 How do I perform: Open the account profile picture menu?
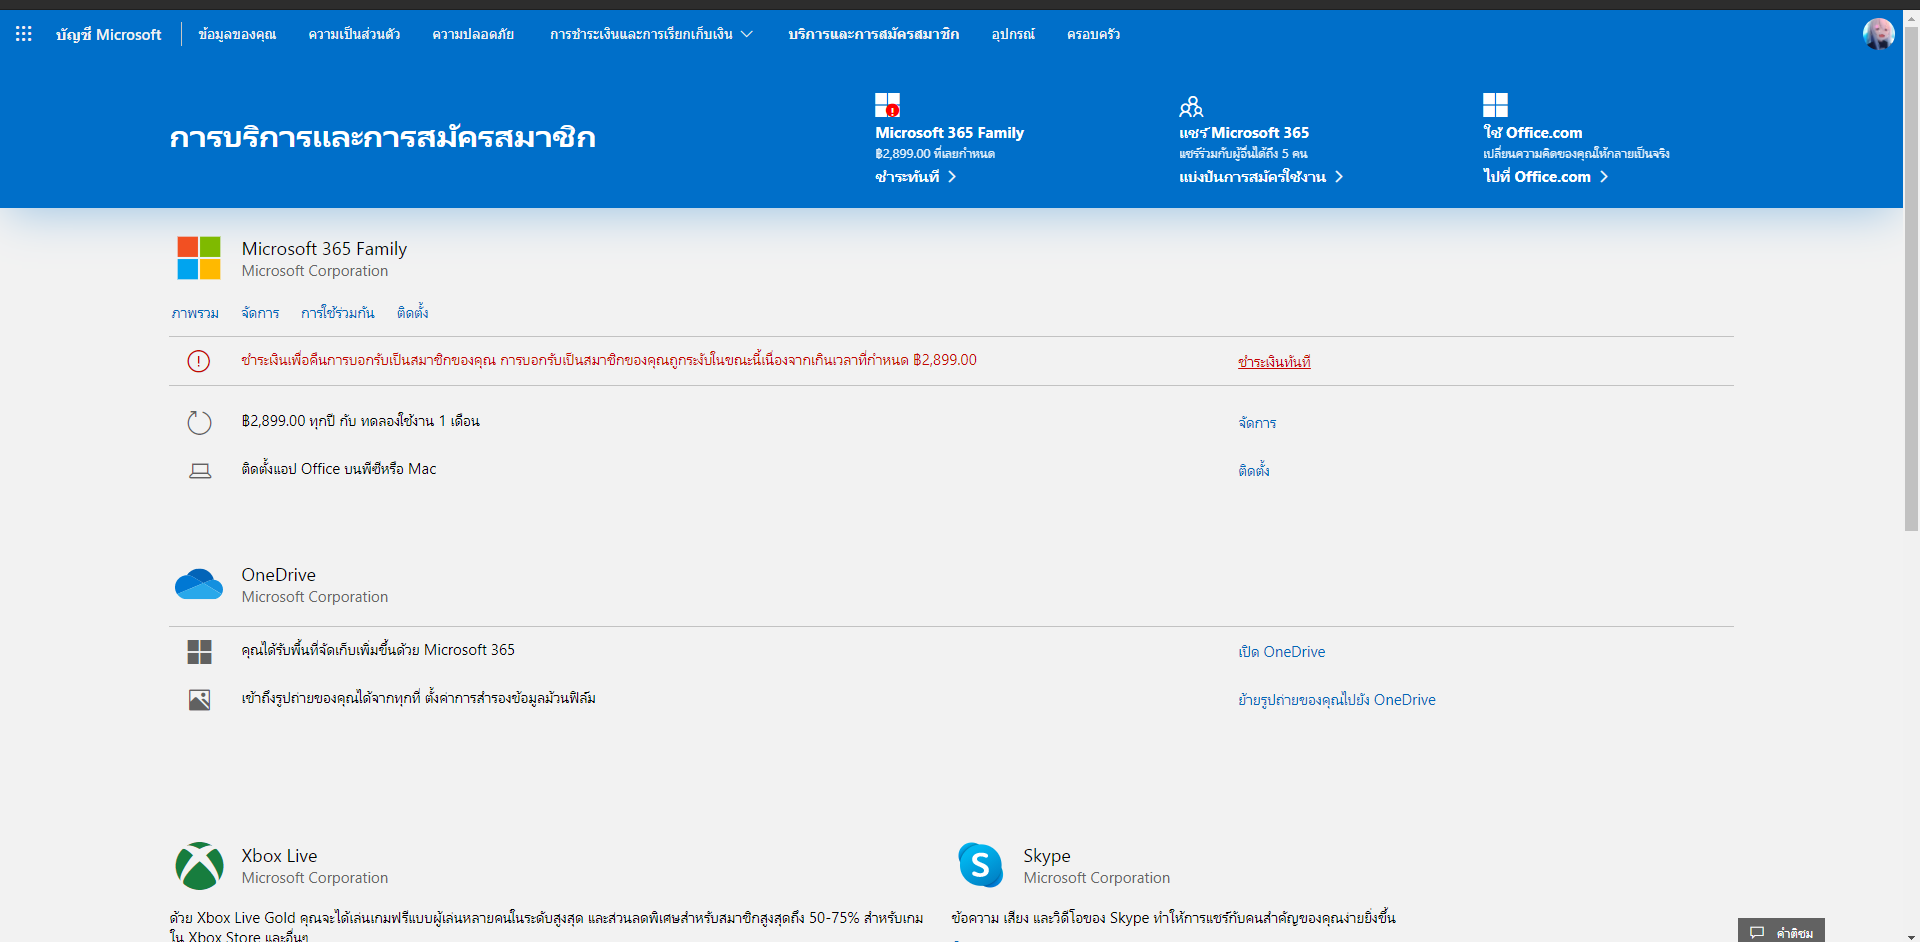coord(1878,34)
